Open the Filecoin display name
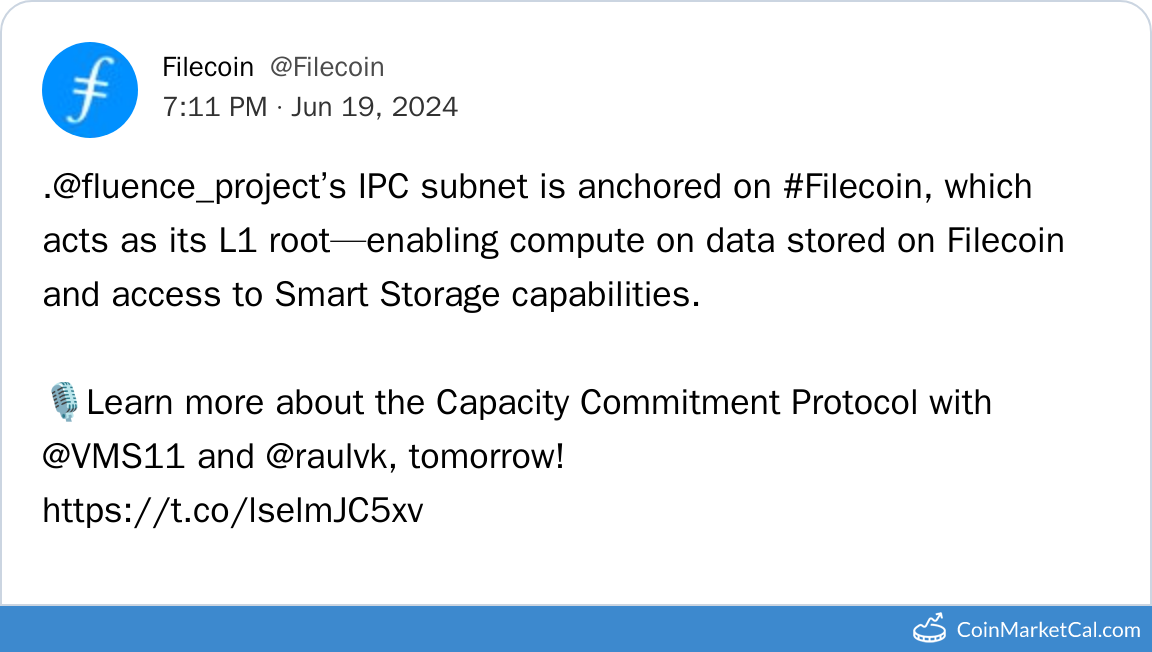The width and height of the screenshot is (1152, 652). coord(208,67)
